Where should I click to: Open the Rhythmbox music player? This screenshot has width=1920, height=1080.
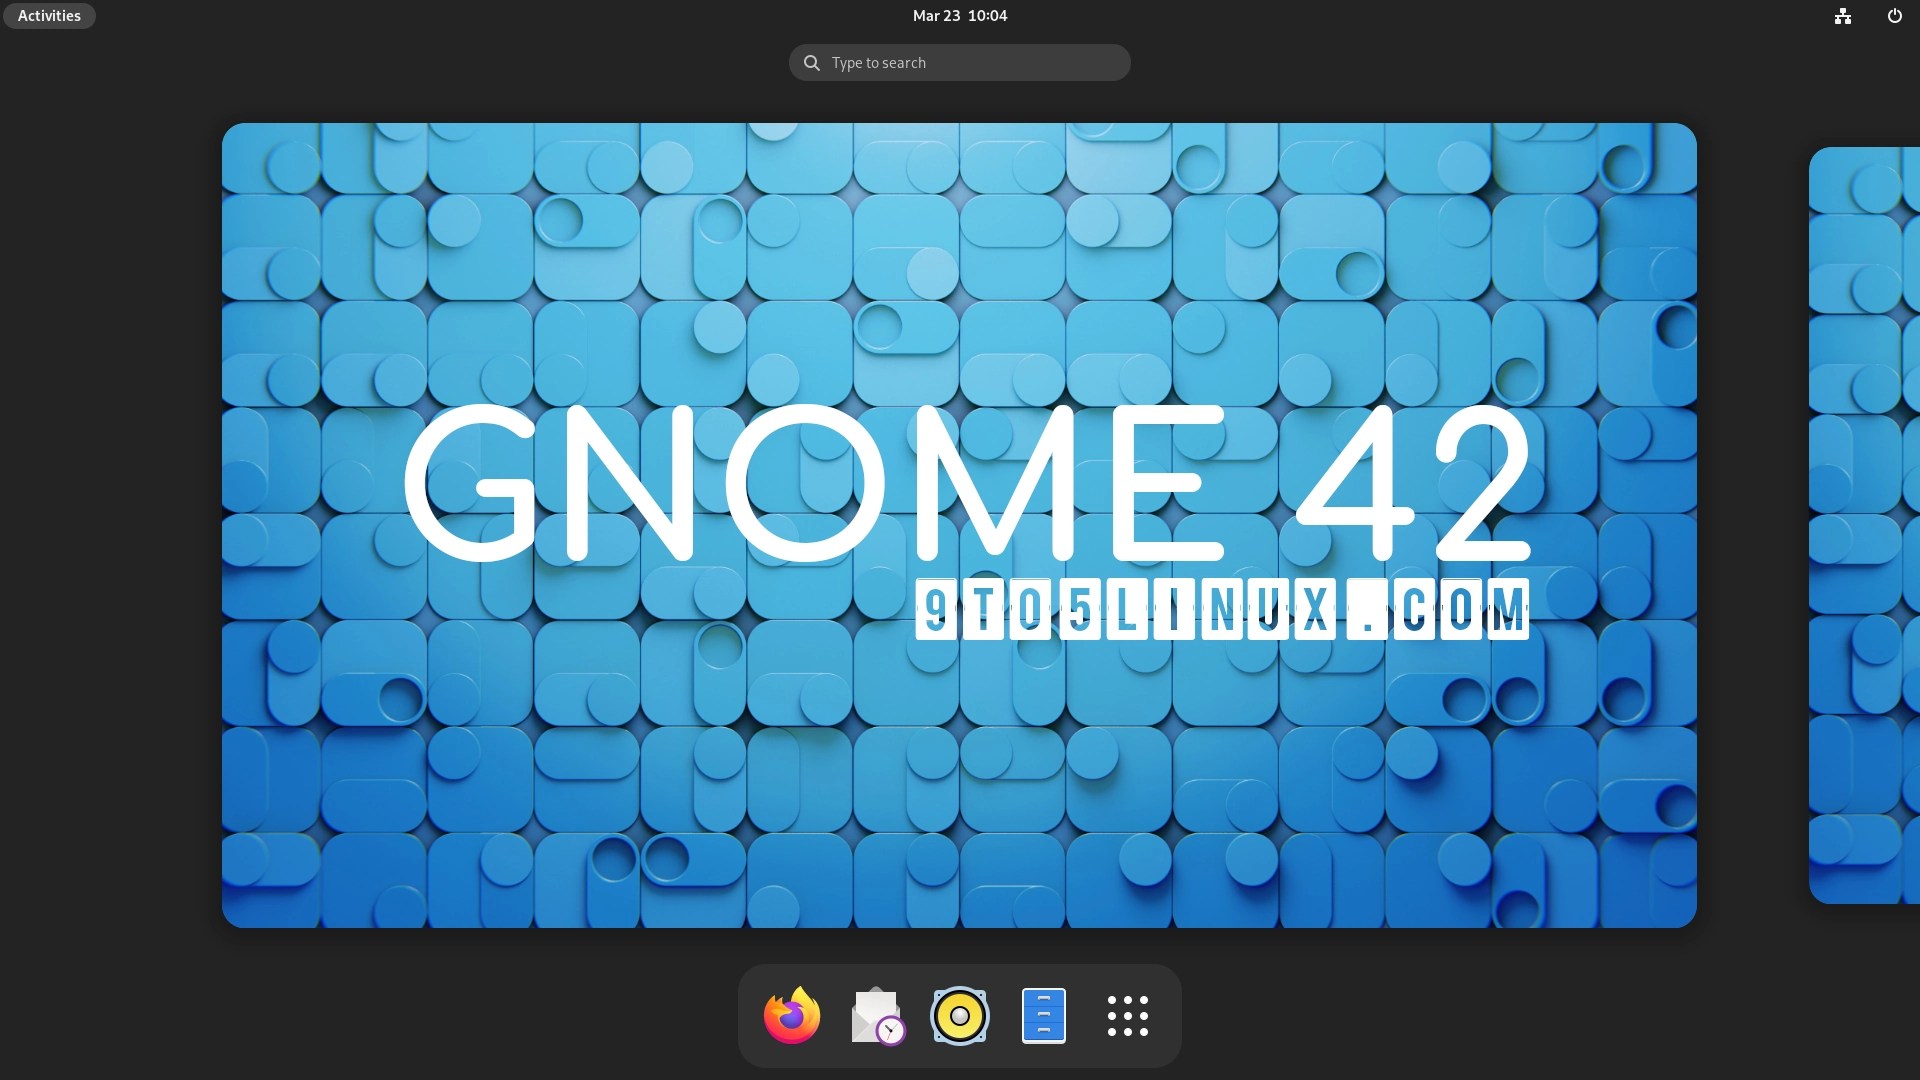960,1016
